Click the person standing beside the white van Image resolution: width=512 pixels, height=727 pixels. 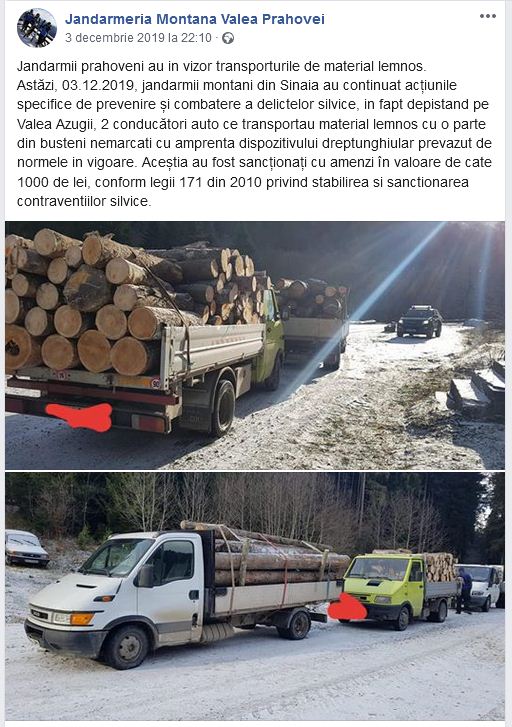(x=465, y=591)
